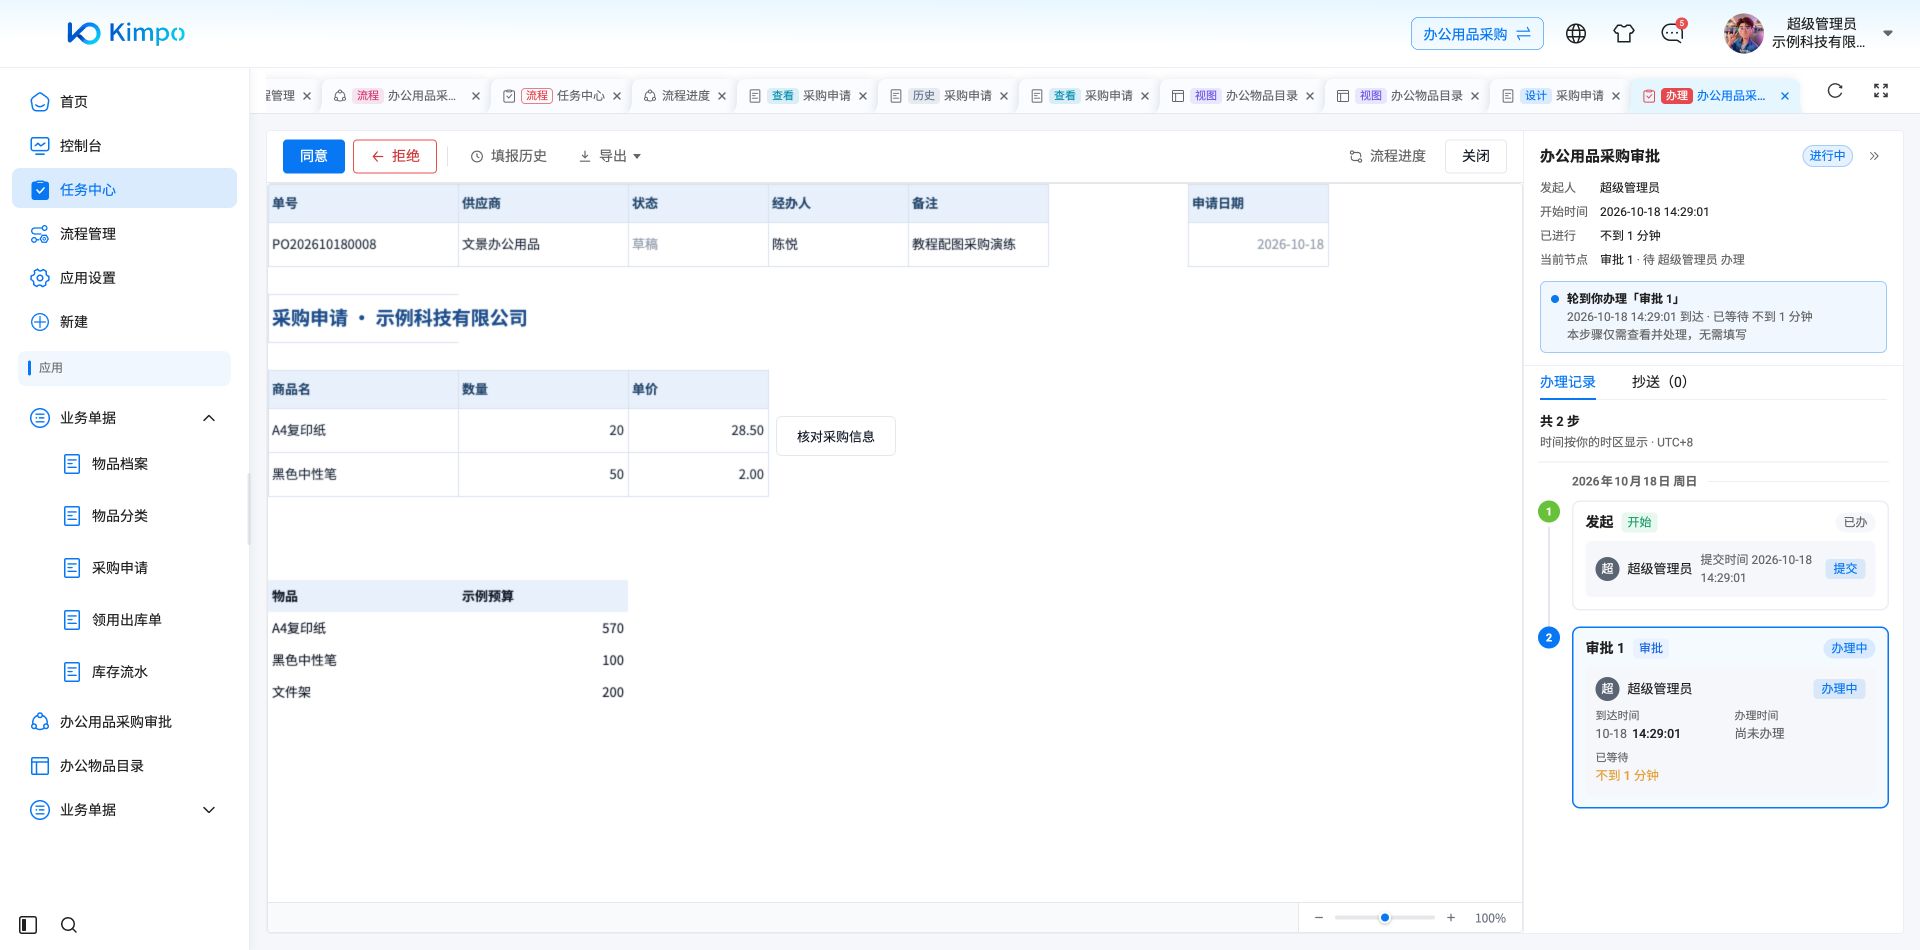Switch application via 办公用品采购 button

click(1477, 33)
